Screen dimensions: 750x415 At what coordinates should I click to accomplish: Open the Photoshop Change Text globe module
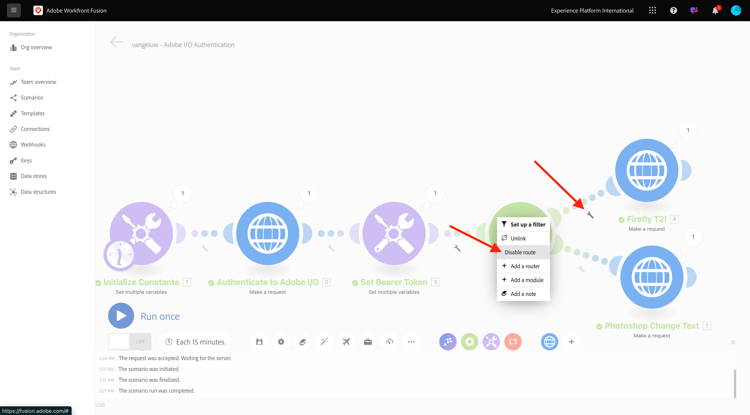pyautogui.click(x=652, y=277)
